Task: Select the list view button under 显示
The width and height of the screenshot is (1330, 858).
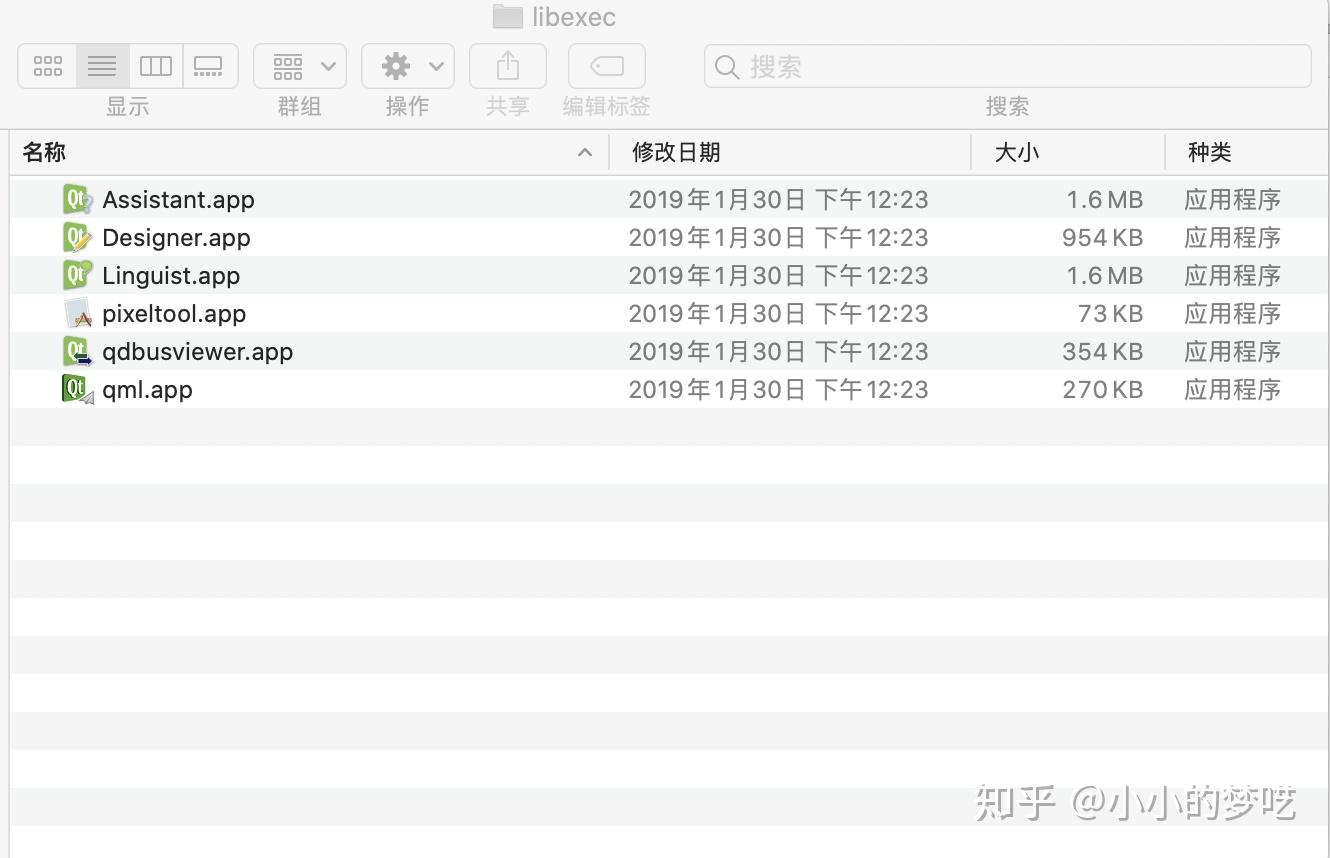Action: tap(101, 66)
